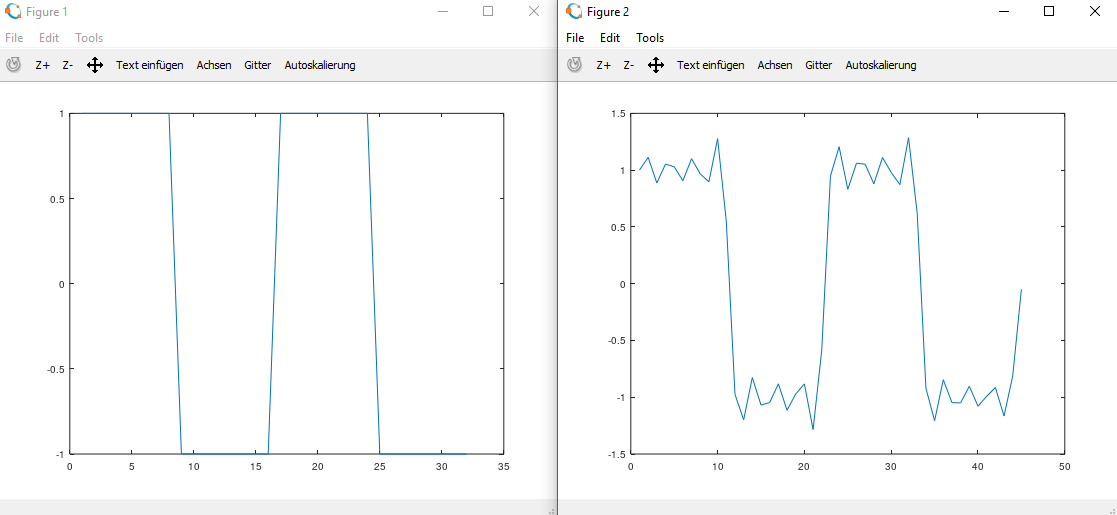
Task: Click the Figure 1 title text
Action: click(47, 11)
